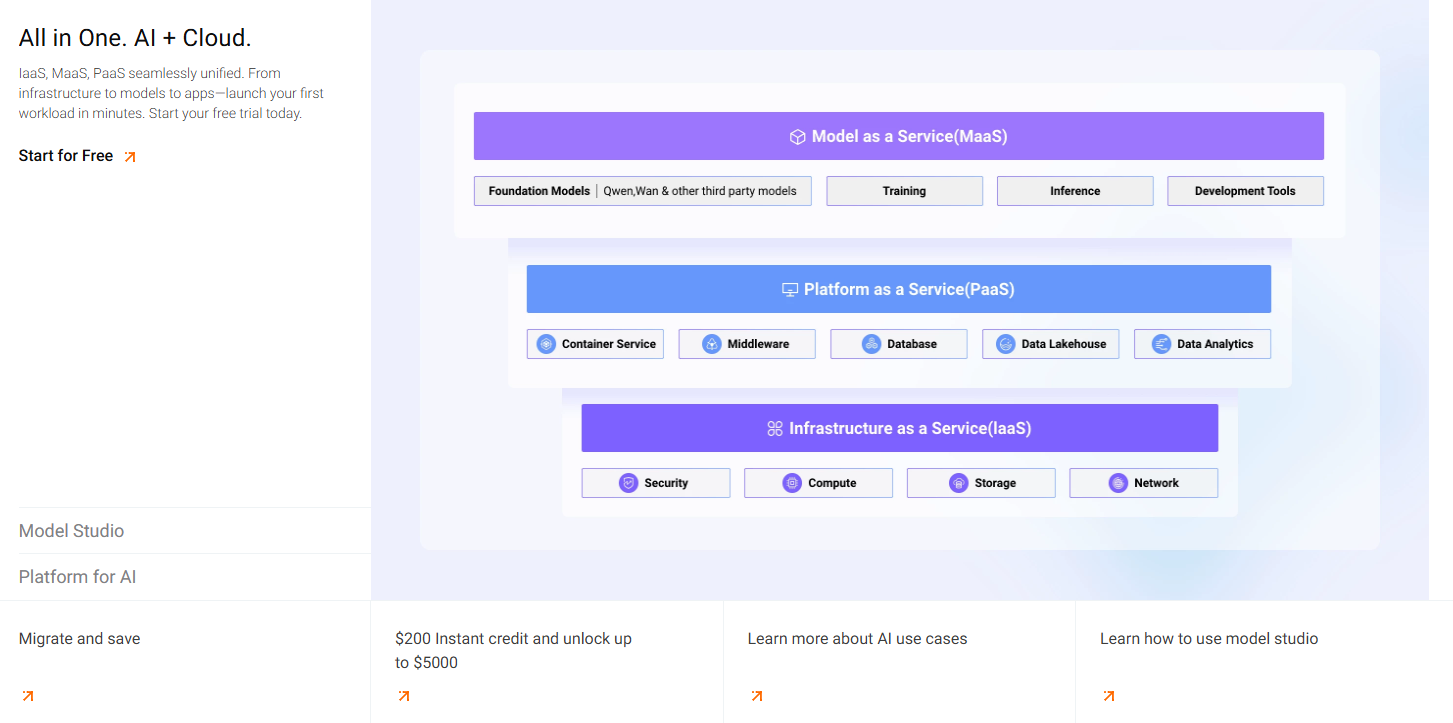
Task: Click the 'IaaS, MaaS, PaaS seamlessly unified' paragraph
Action: click(172, 94)
